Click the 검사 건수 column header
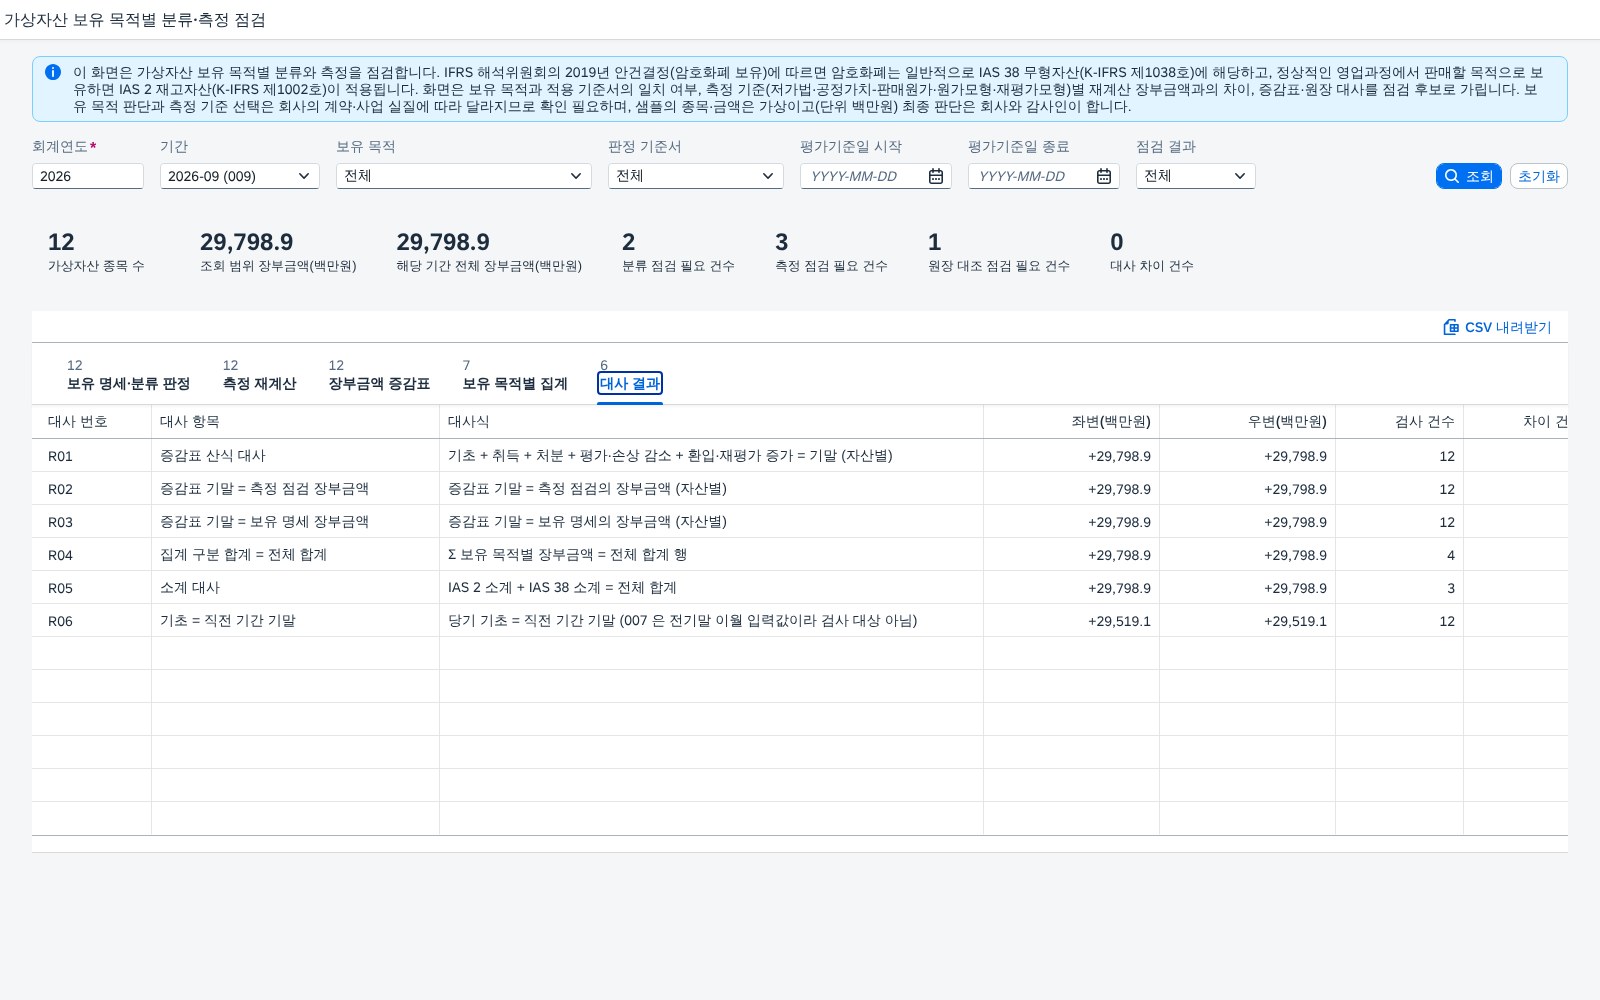 [x=1400, y=422]
